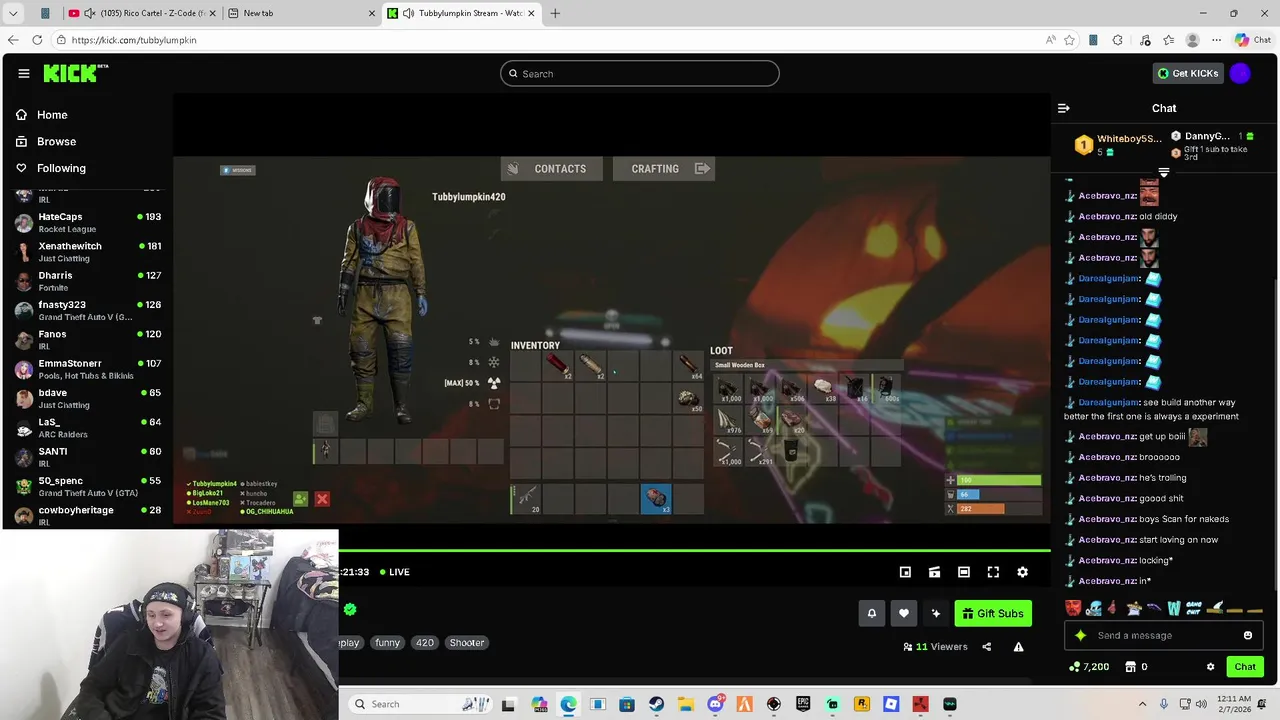Enter fullscreen video mode
The height and width of the screenshot is (720, 1280).
pyautogui.click(x=993, y=572)
